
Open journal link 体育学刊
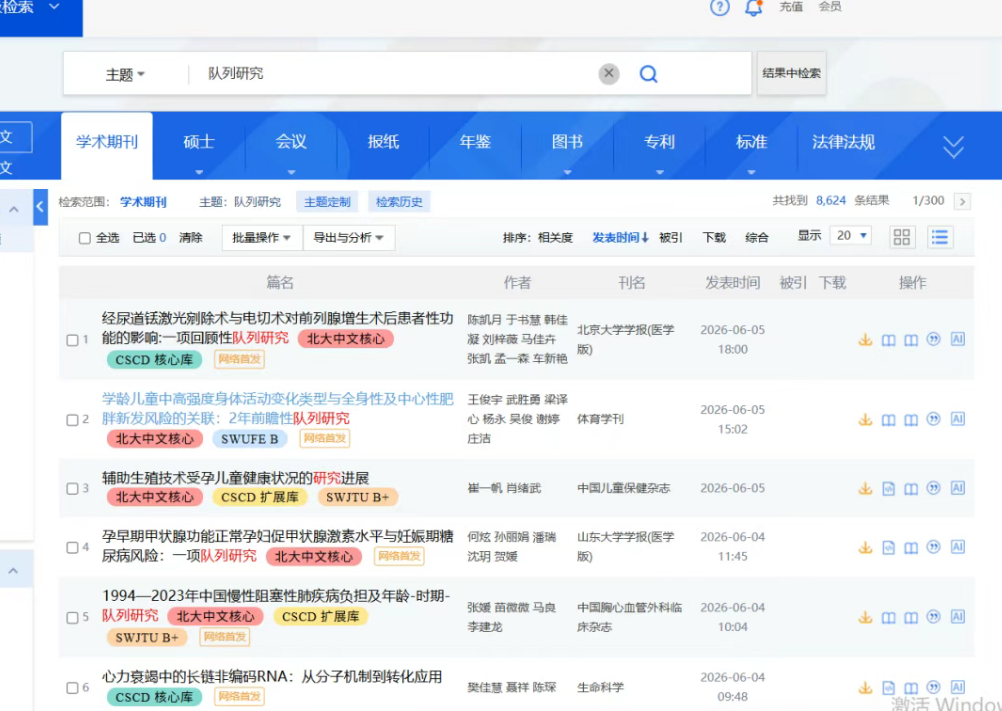(x=600, y=419)
